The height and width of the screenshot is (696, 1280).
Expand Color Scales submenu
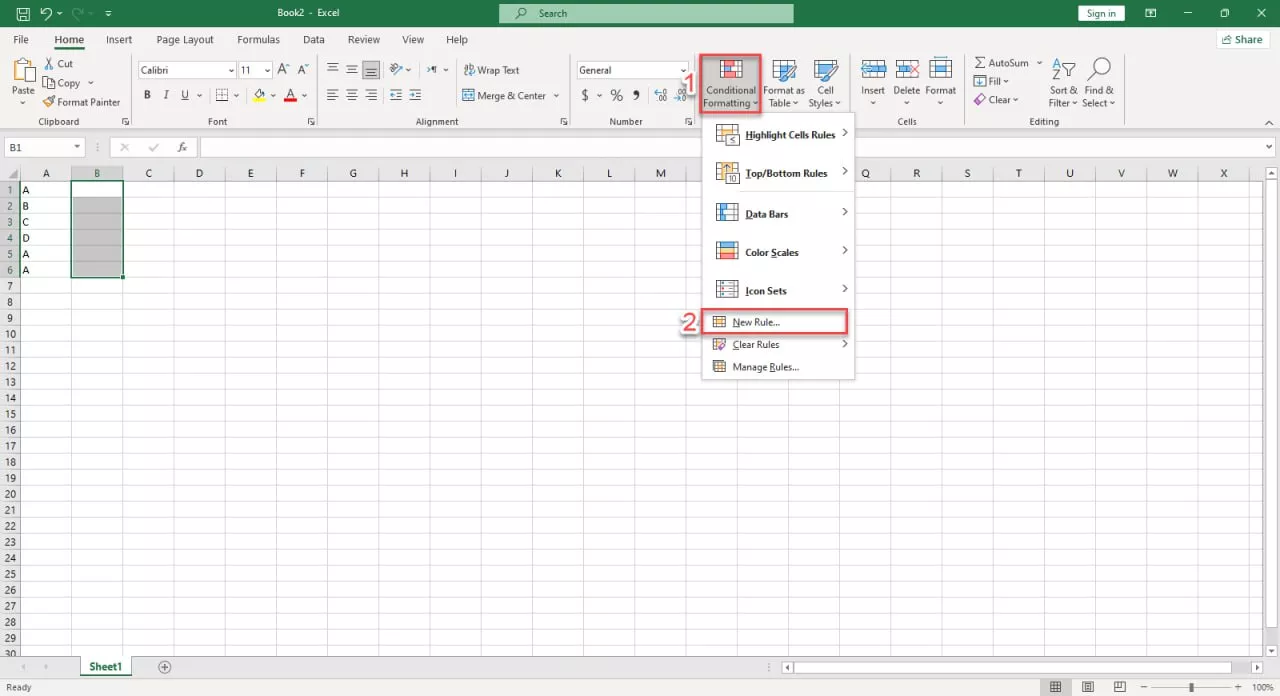click(x=778, y=252)
